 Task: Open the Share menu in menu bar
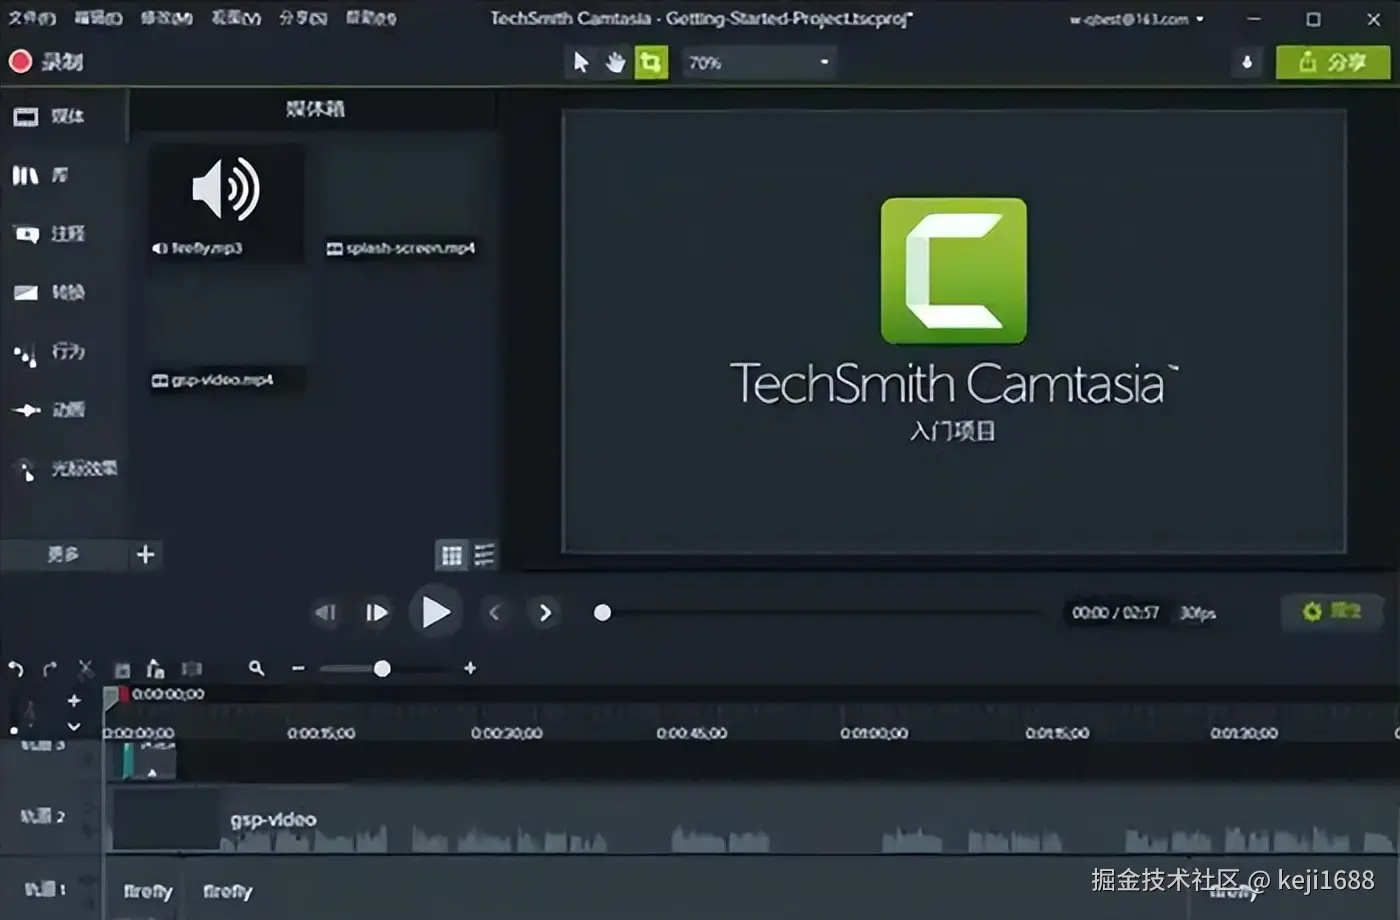303,18
